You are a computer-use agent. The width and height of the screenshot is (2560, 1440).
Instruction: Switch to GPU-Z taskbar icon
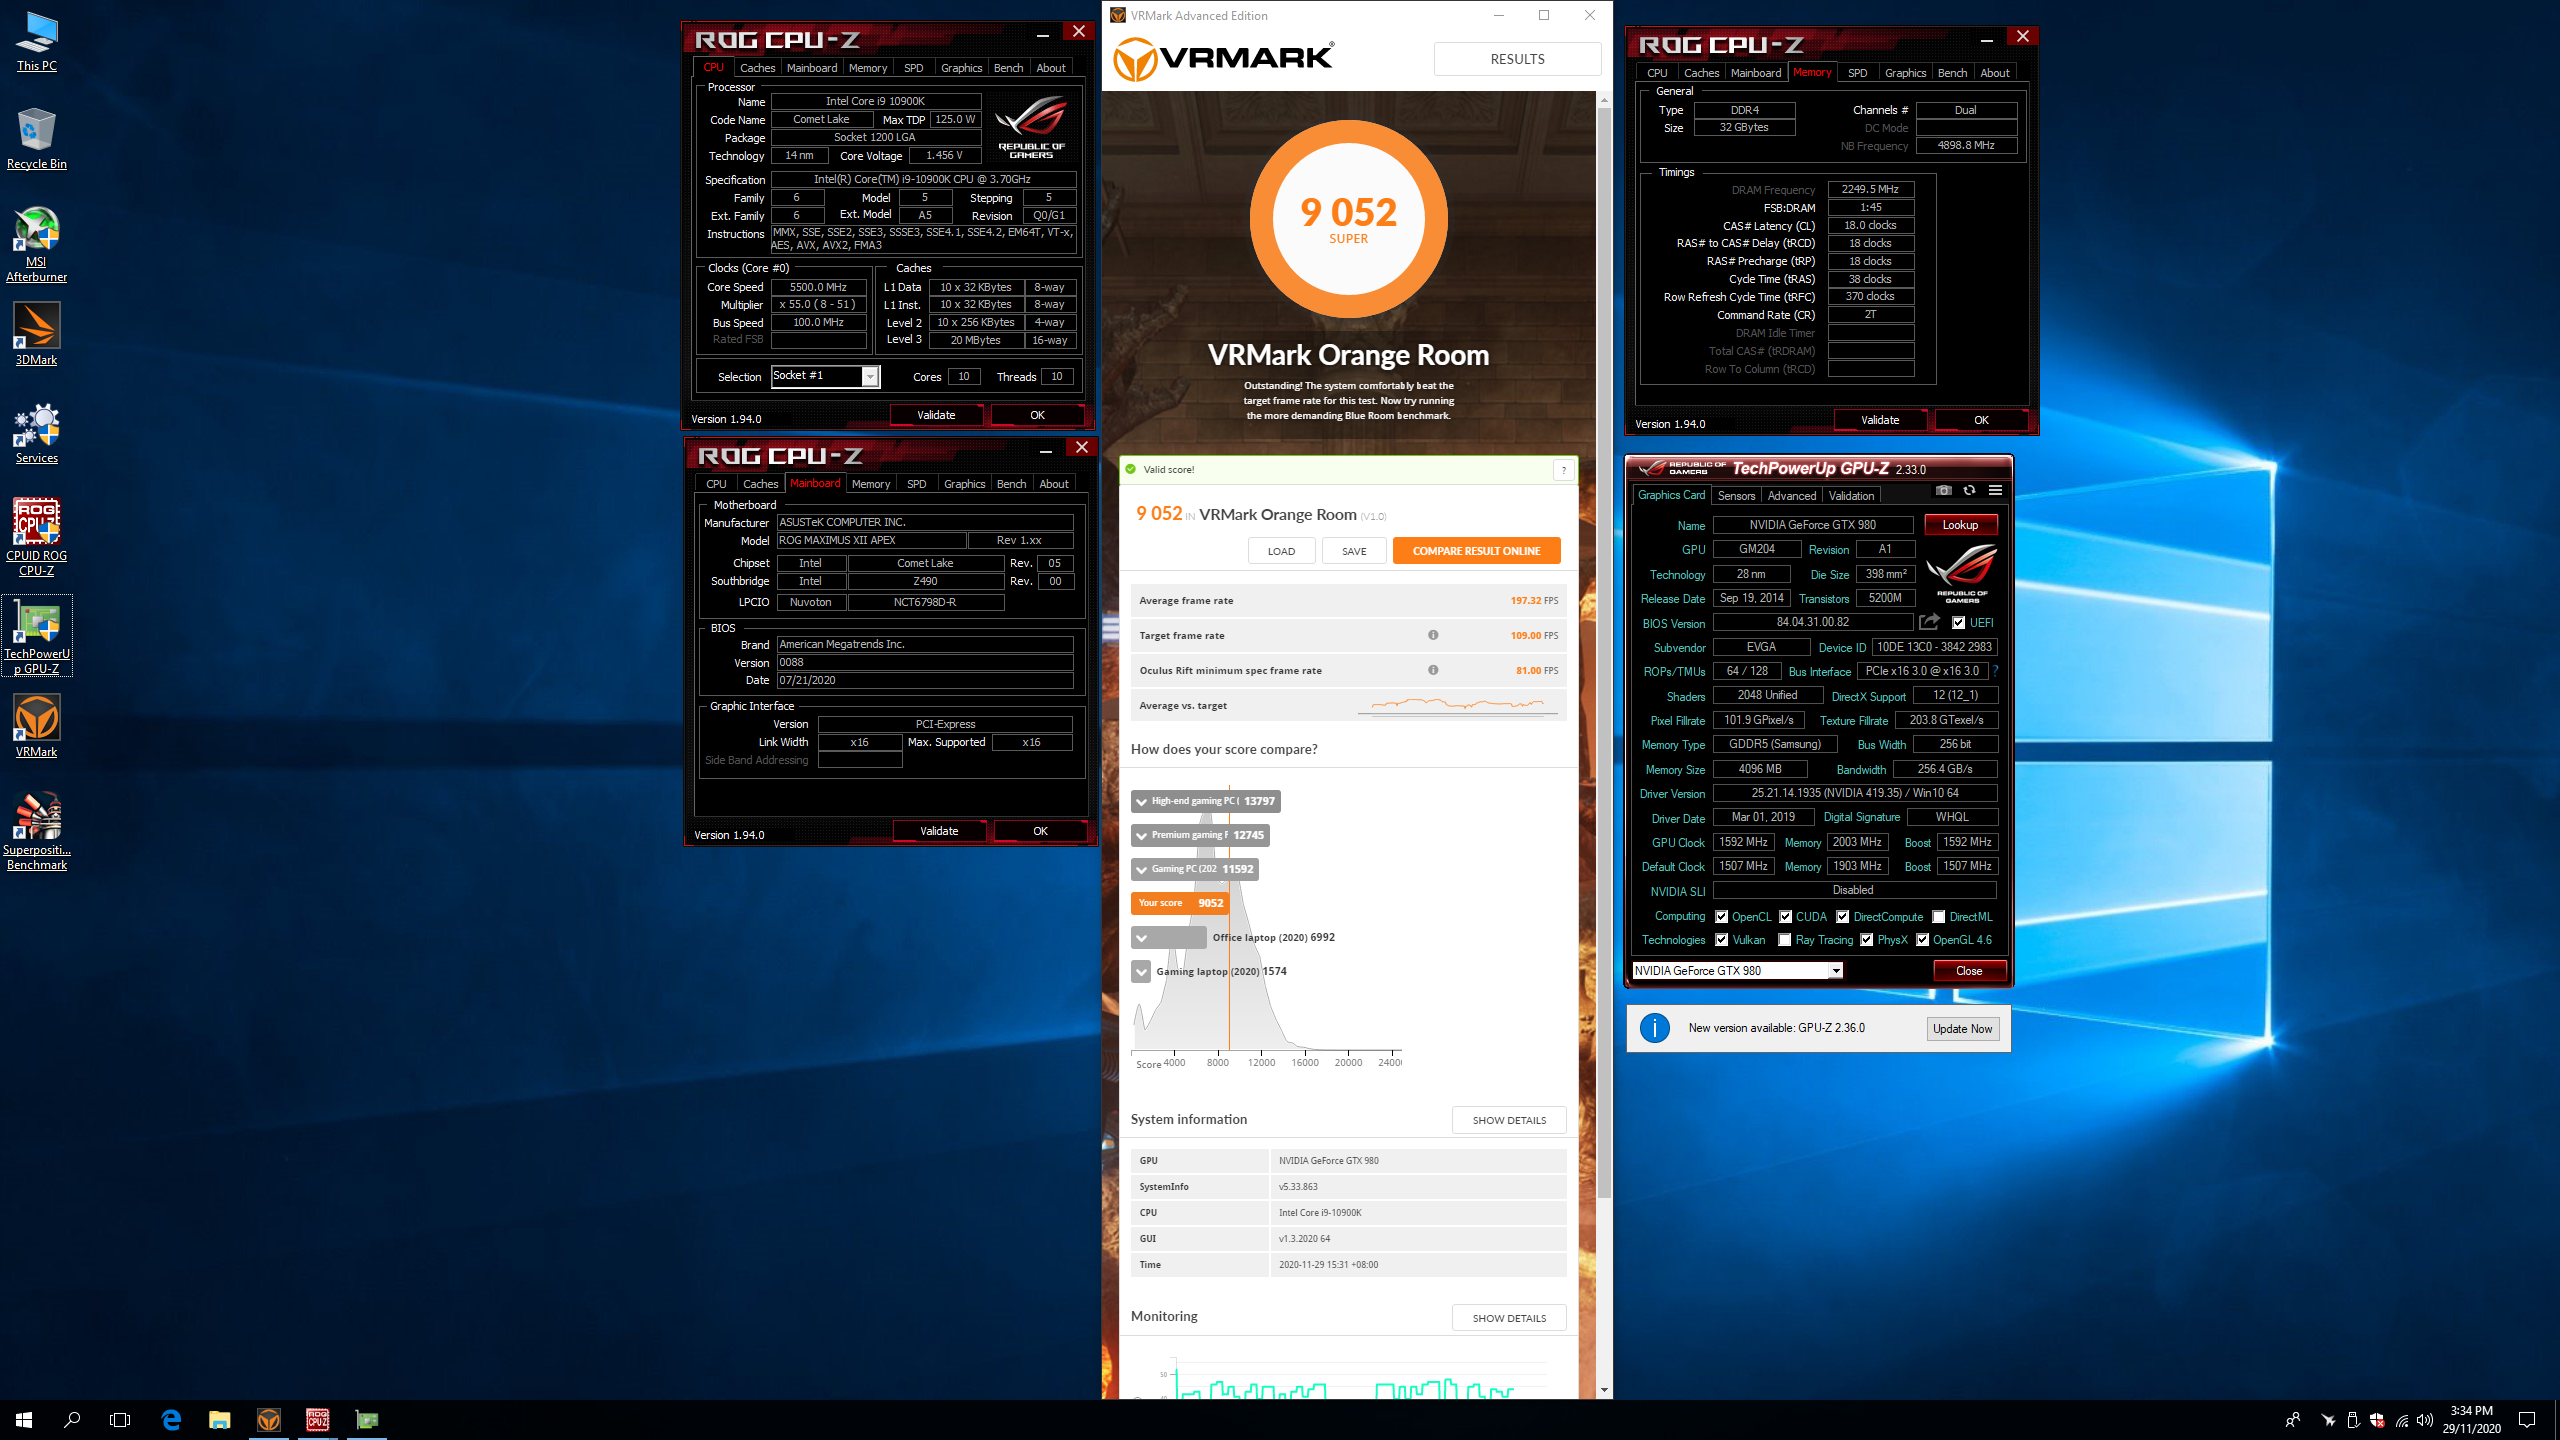pyautogui.click(x=367, y=1420)
